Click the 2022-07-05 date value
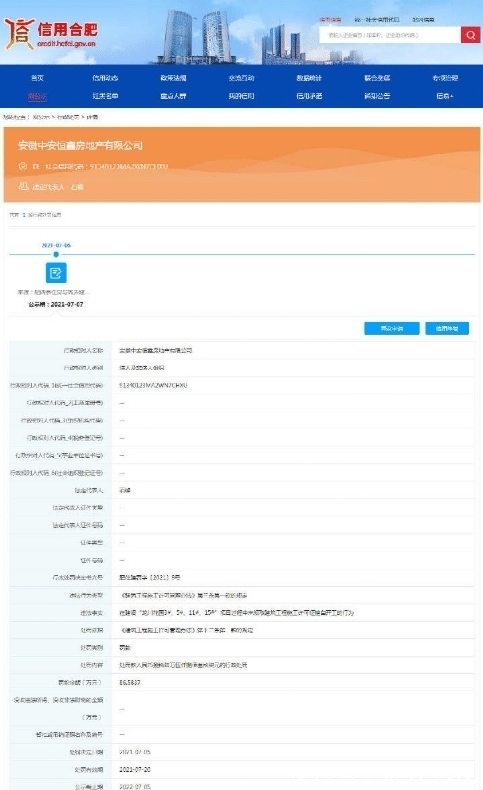Screen dimensions: 483x790 tap(134, 786)
